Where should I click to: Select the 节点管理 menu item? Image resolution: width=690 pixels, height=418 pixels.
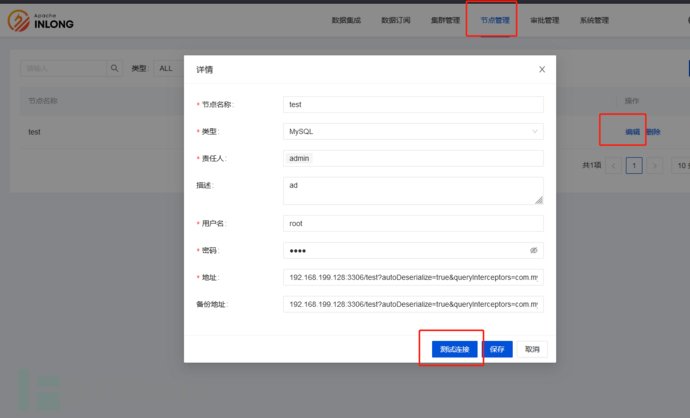[494, 20]
